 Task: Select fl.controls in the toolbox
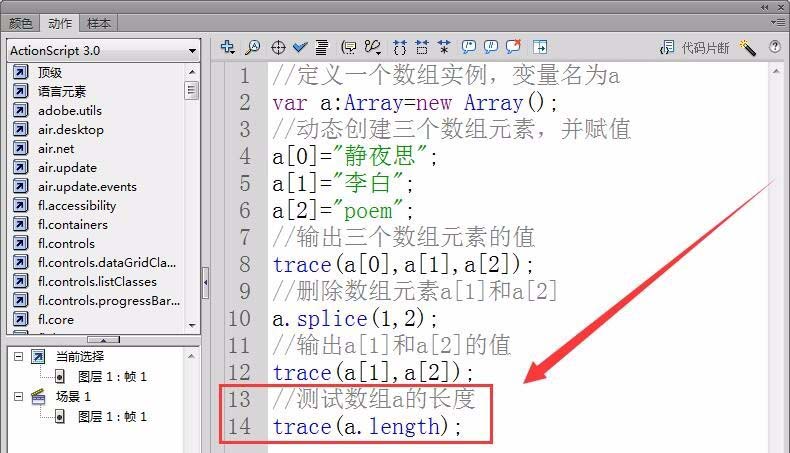tap(66, 243)
